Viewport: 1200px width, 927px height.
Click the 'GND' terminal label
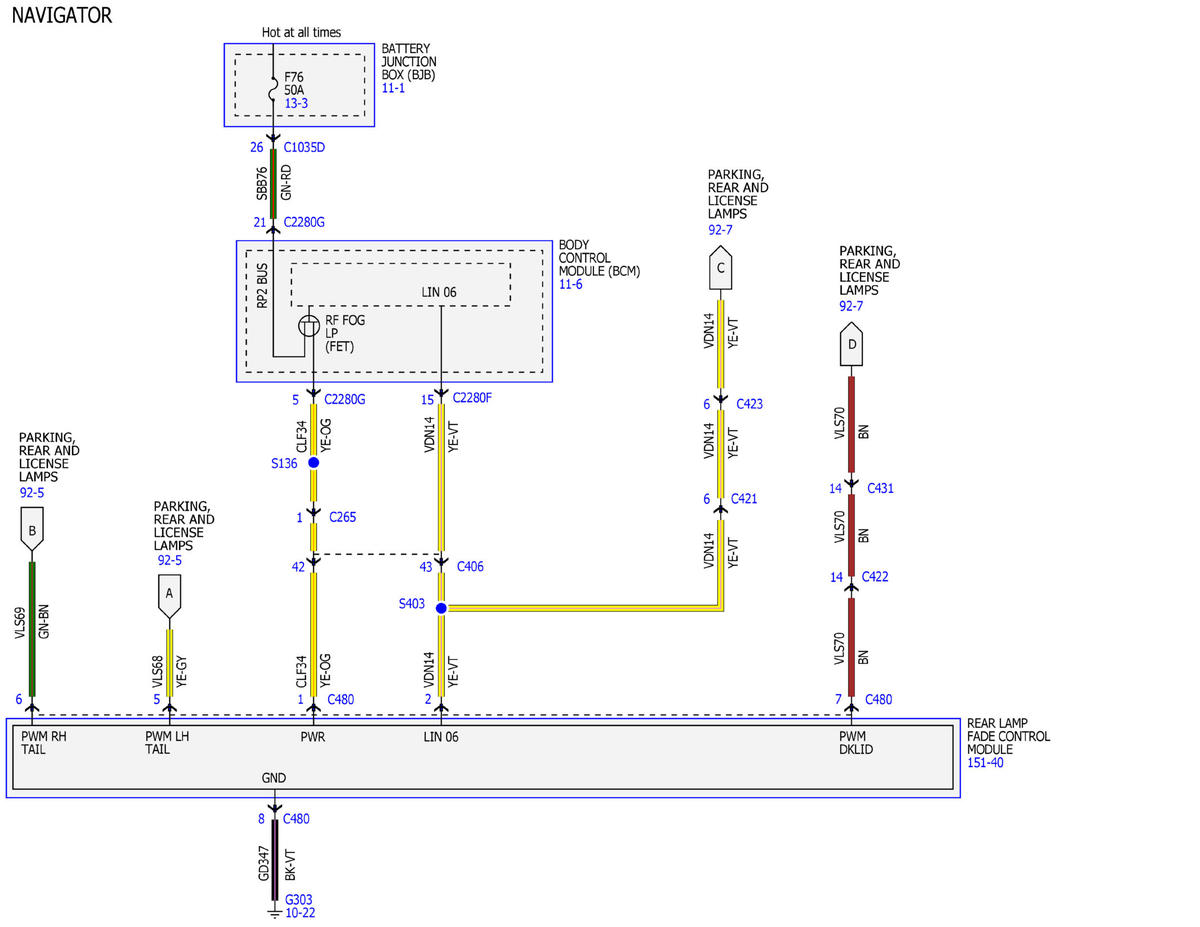pyautogui.click(x=273, y=778)
